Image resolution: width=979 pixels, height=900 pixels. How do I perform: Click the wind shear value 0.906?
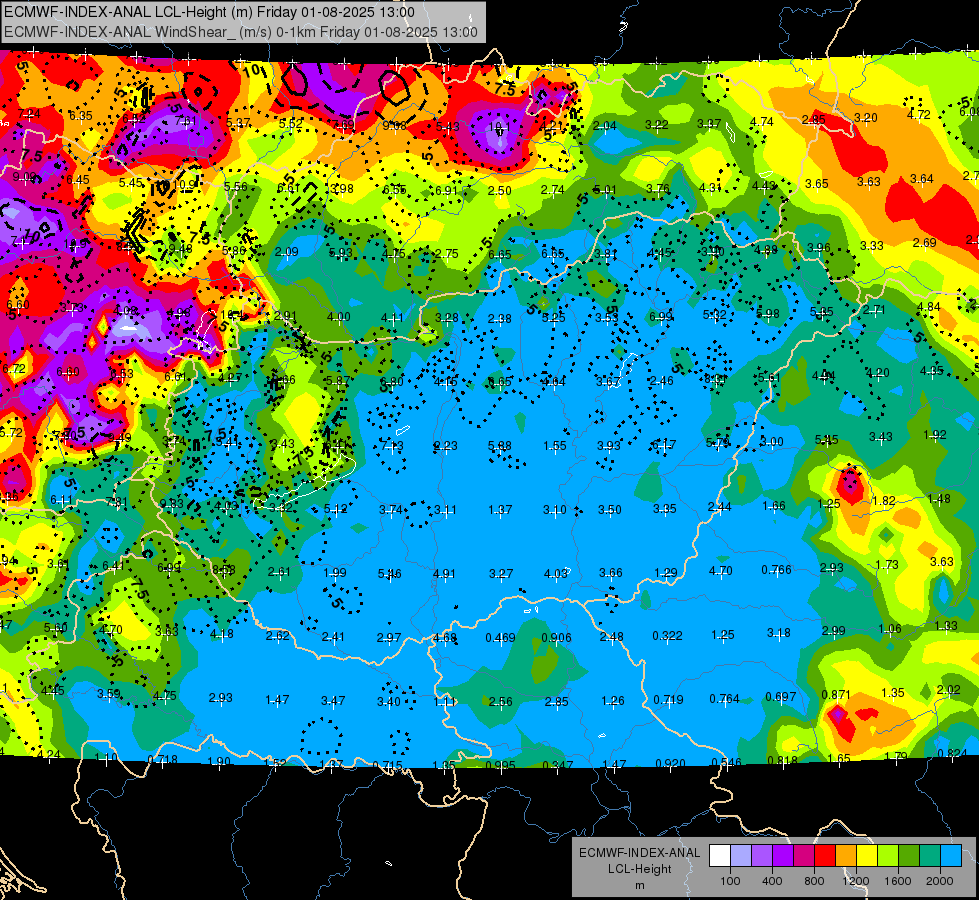556,638
